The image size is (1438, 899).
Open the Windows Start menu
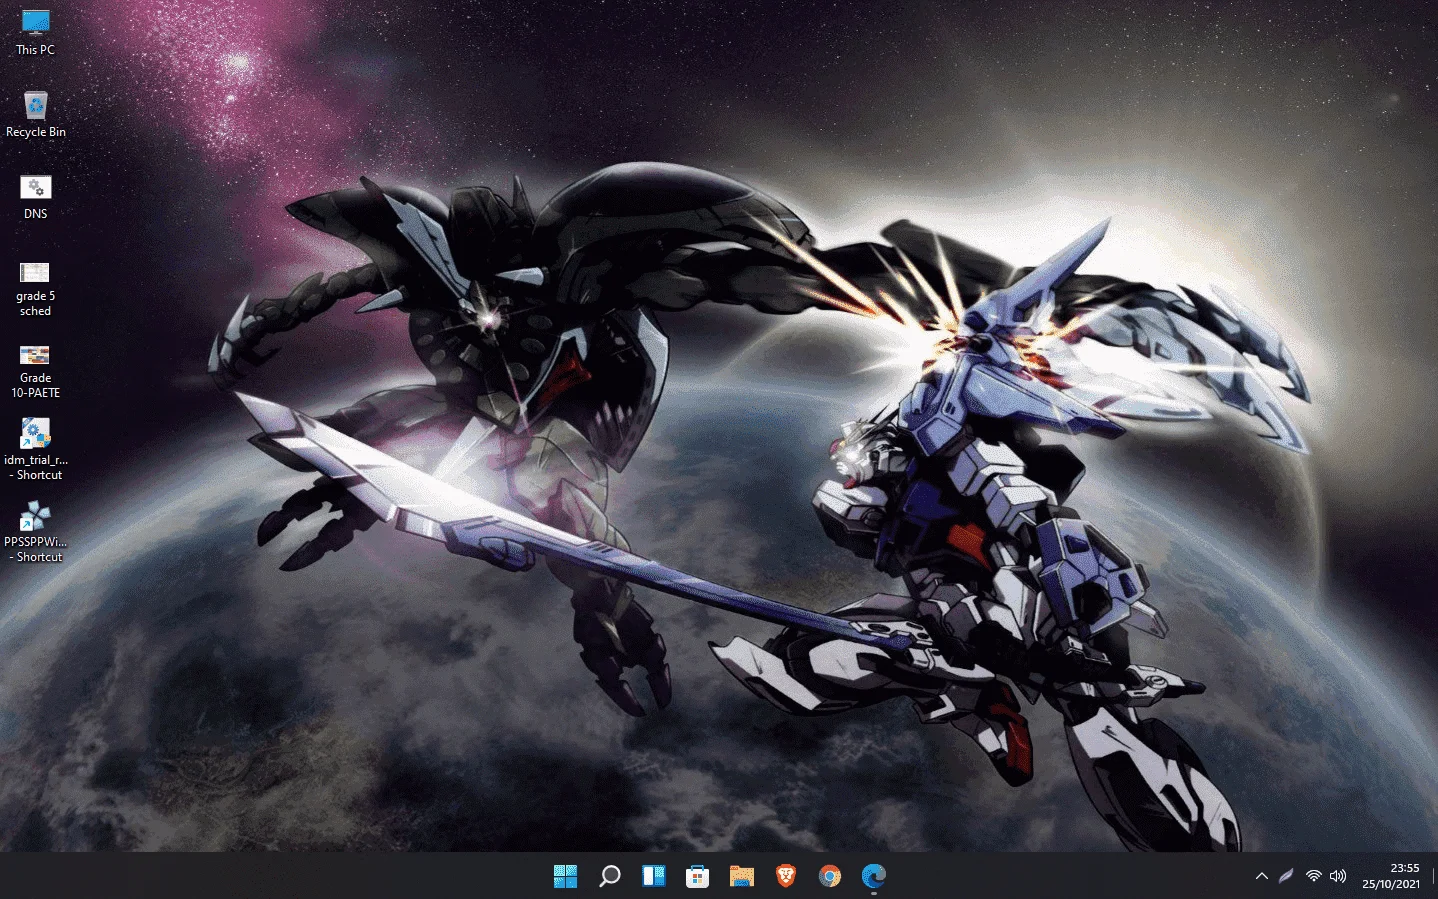[565, 876]
